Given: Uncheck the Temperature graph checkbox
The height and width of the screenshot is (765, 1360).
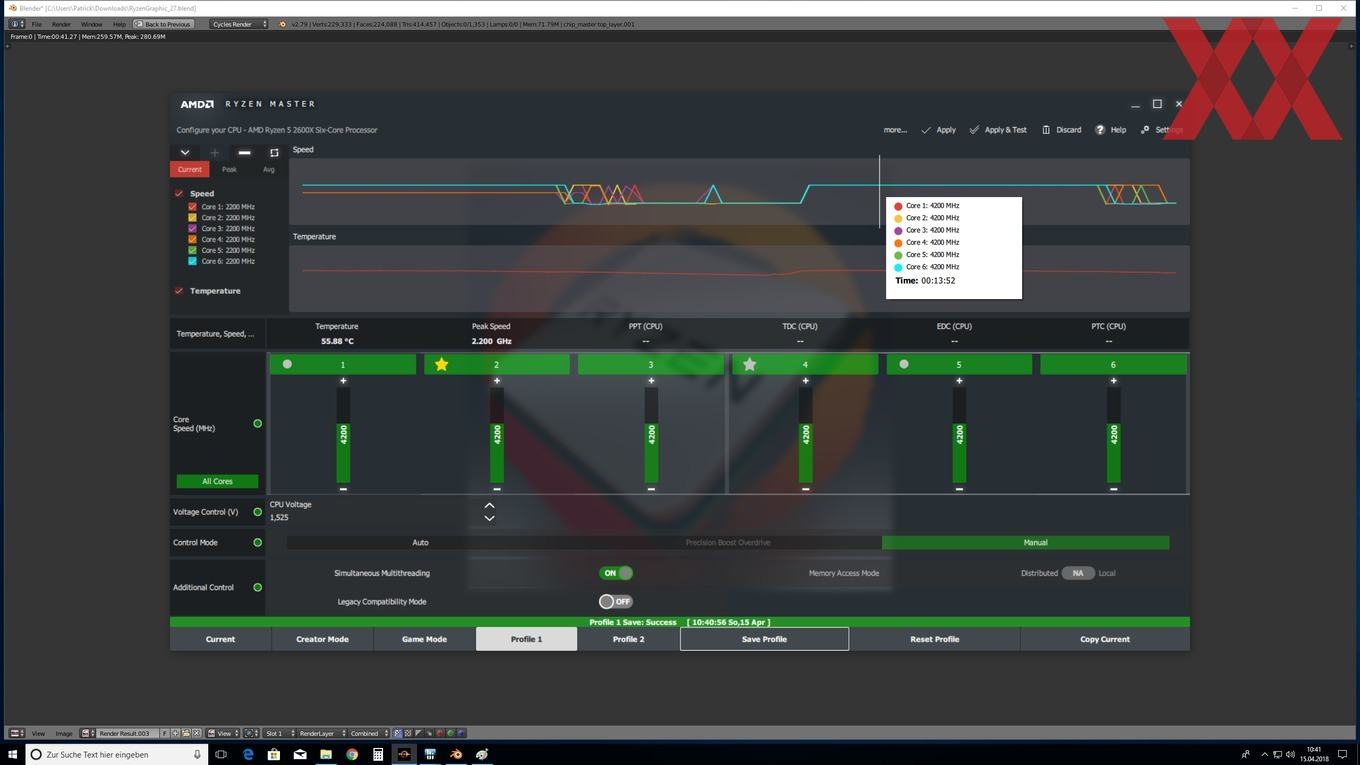Looking at the screenshot, I should click(179, 291).
